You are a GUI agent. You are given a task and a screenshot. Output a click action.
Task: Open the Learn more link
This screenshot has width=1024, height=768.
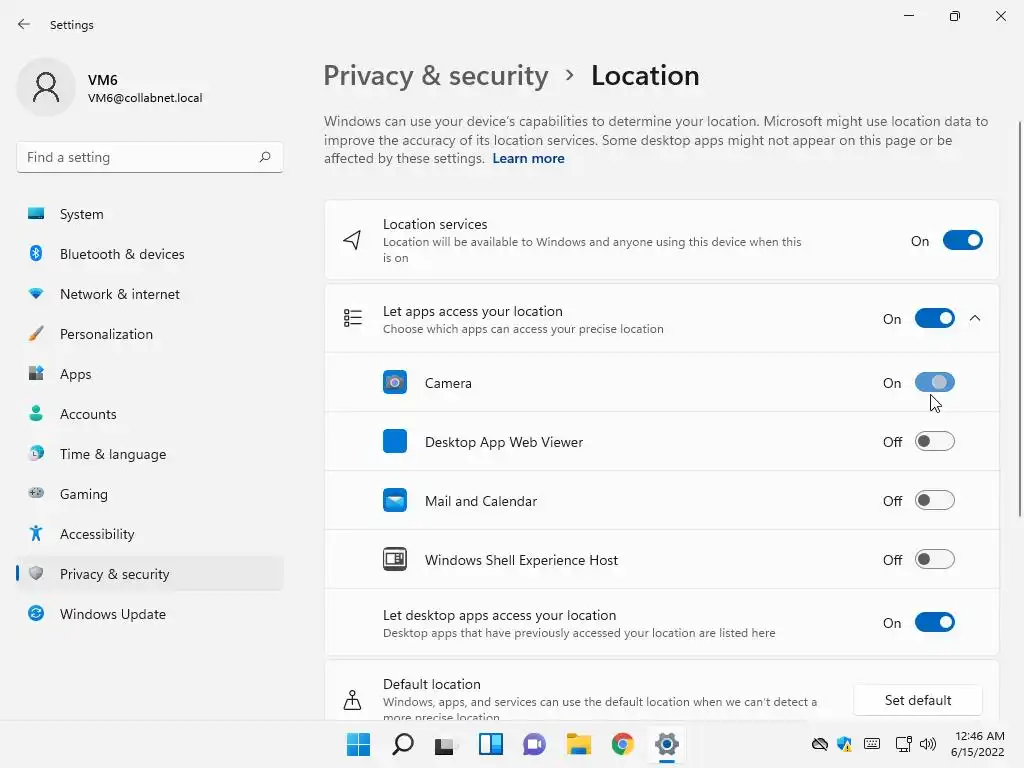coord(528,159)
